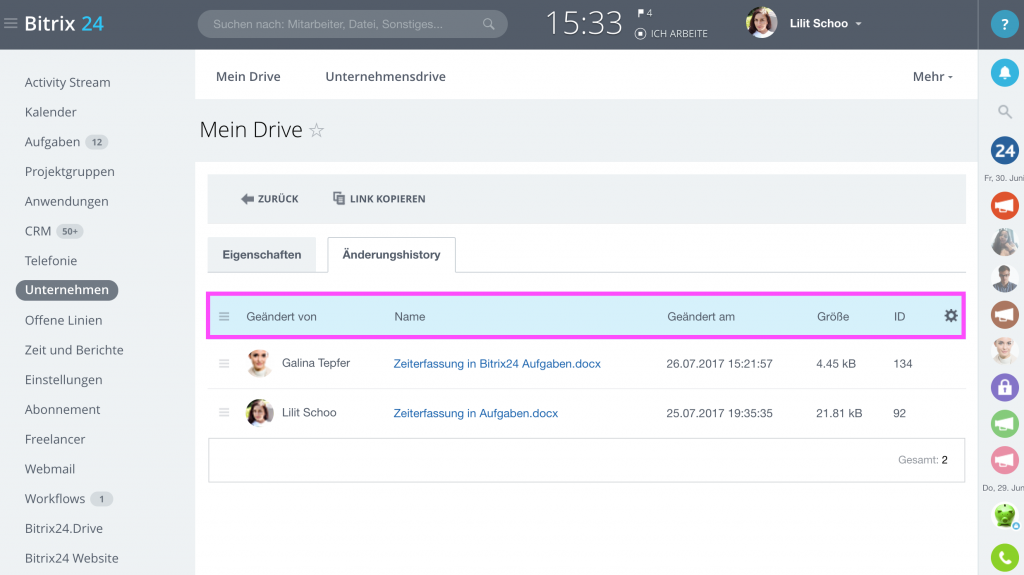Click the search magnifier in the top search bar

pyautogui.click(x=488, y=24)
